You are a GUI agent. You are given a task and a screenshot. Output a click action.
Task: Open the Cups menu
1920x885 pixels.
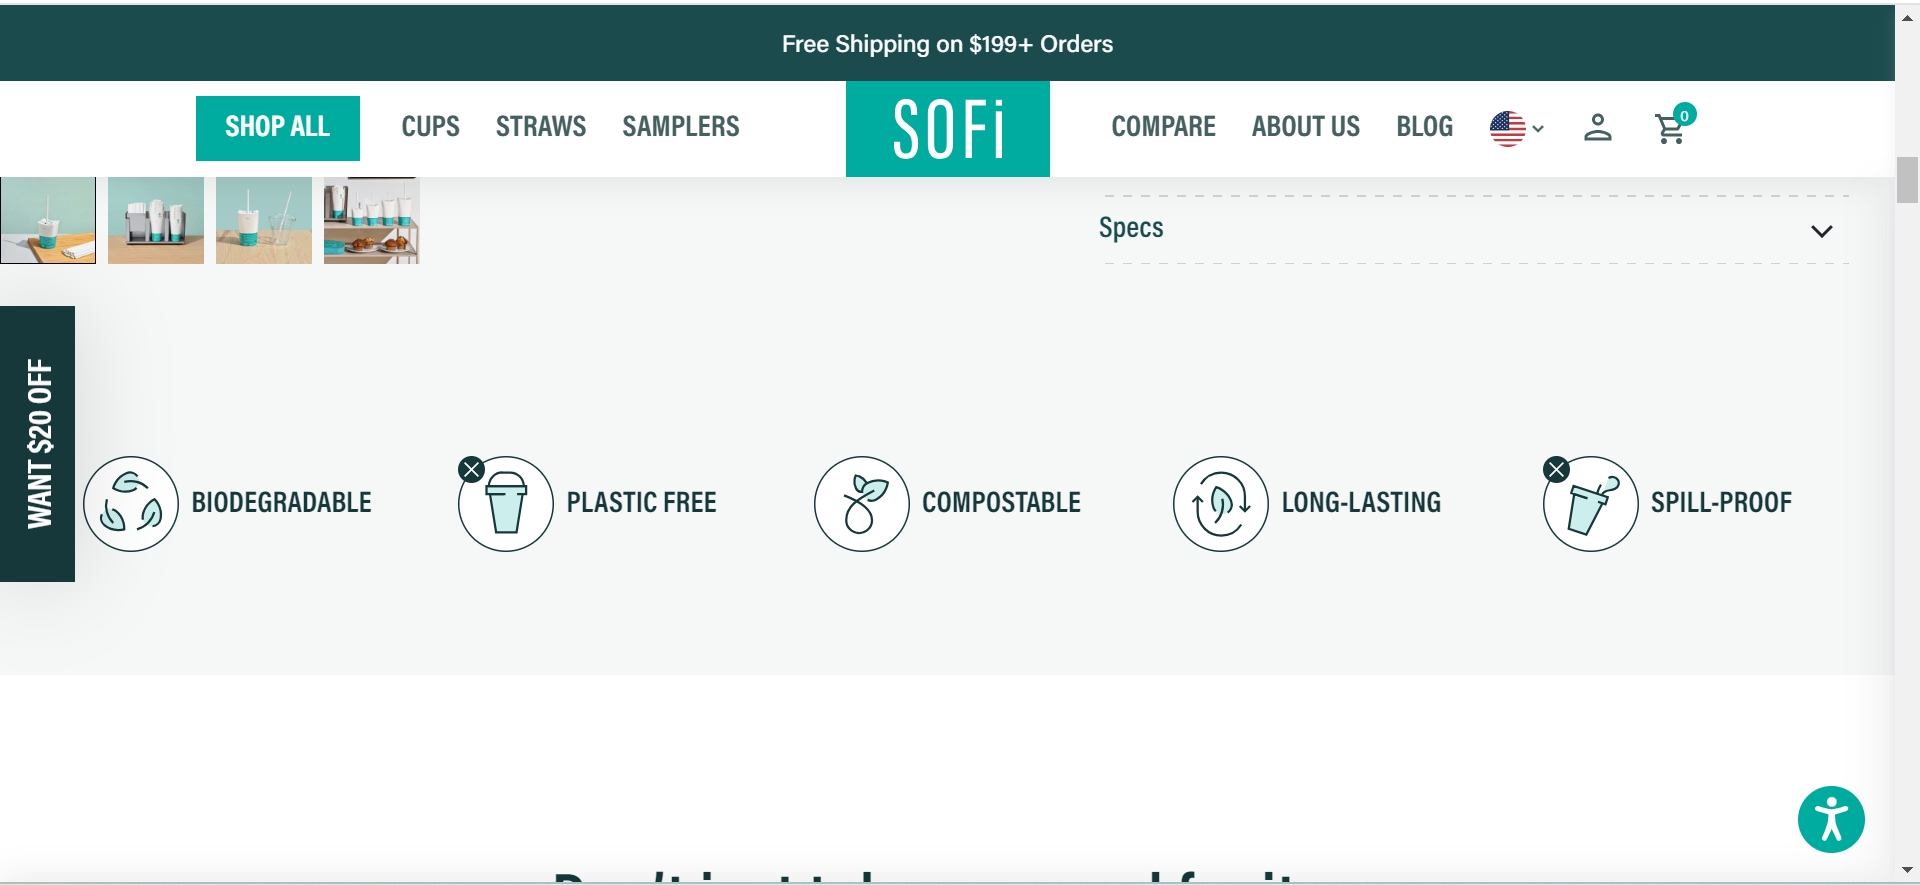(431, 127)
